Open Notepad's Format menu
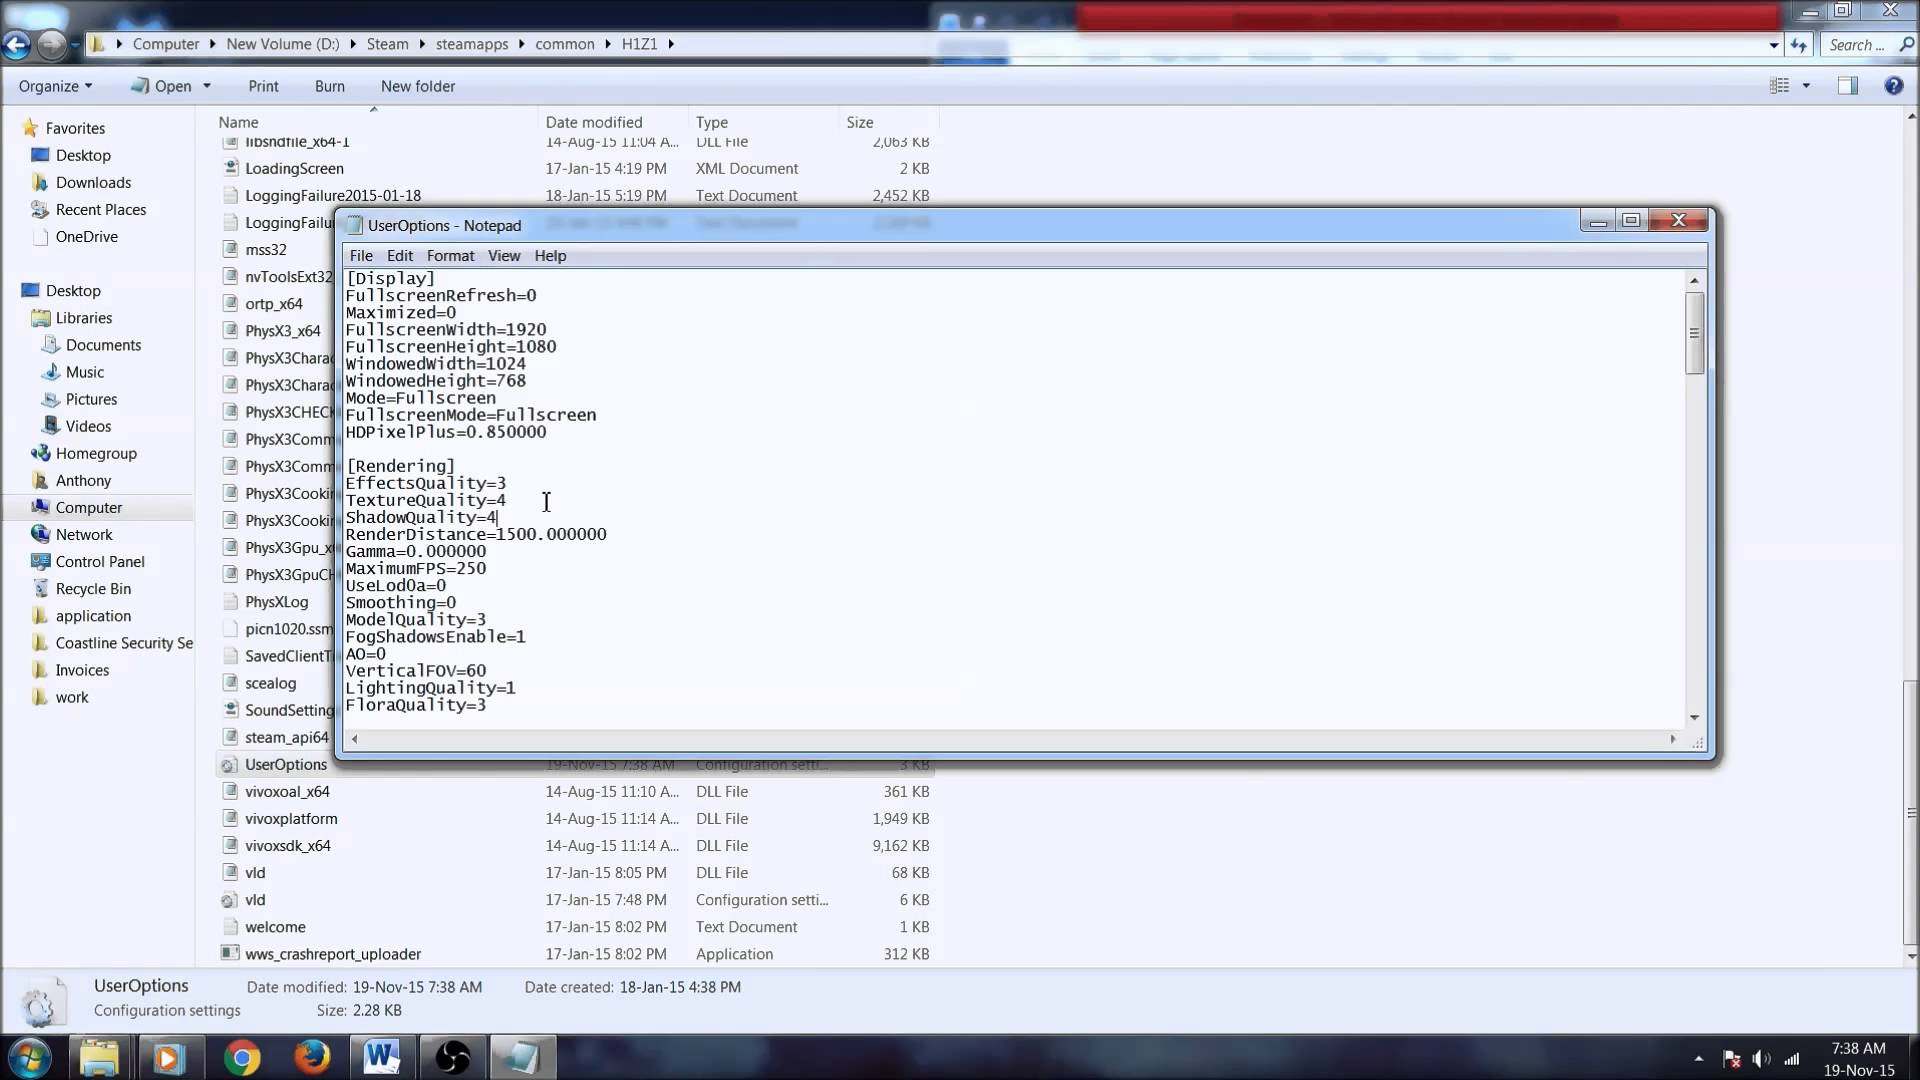 450,256
